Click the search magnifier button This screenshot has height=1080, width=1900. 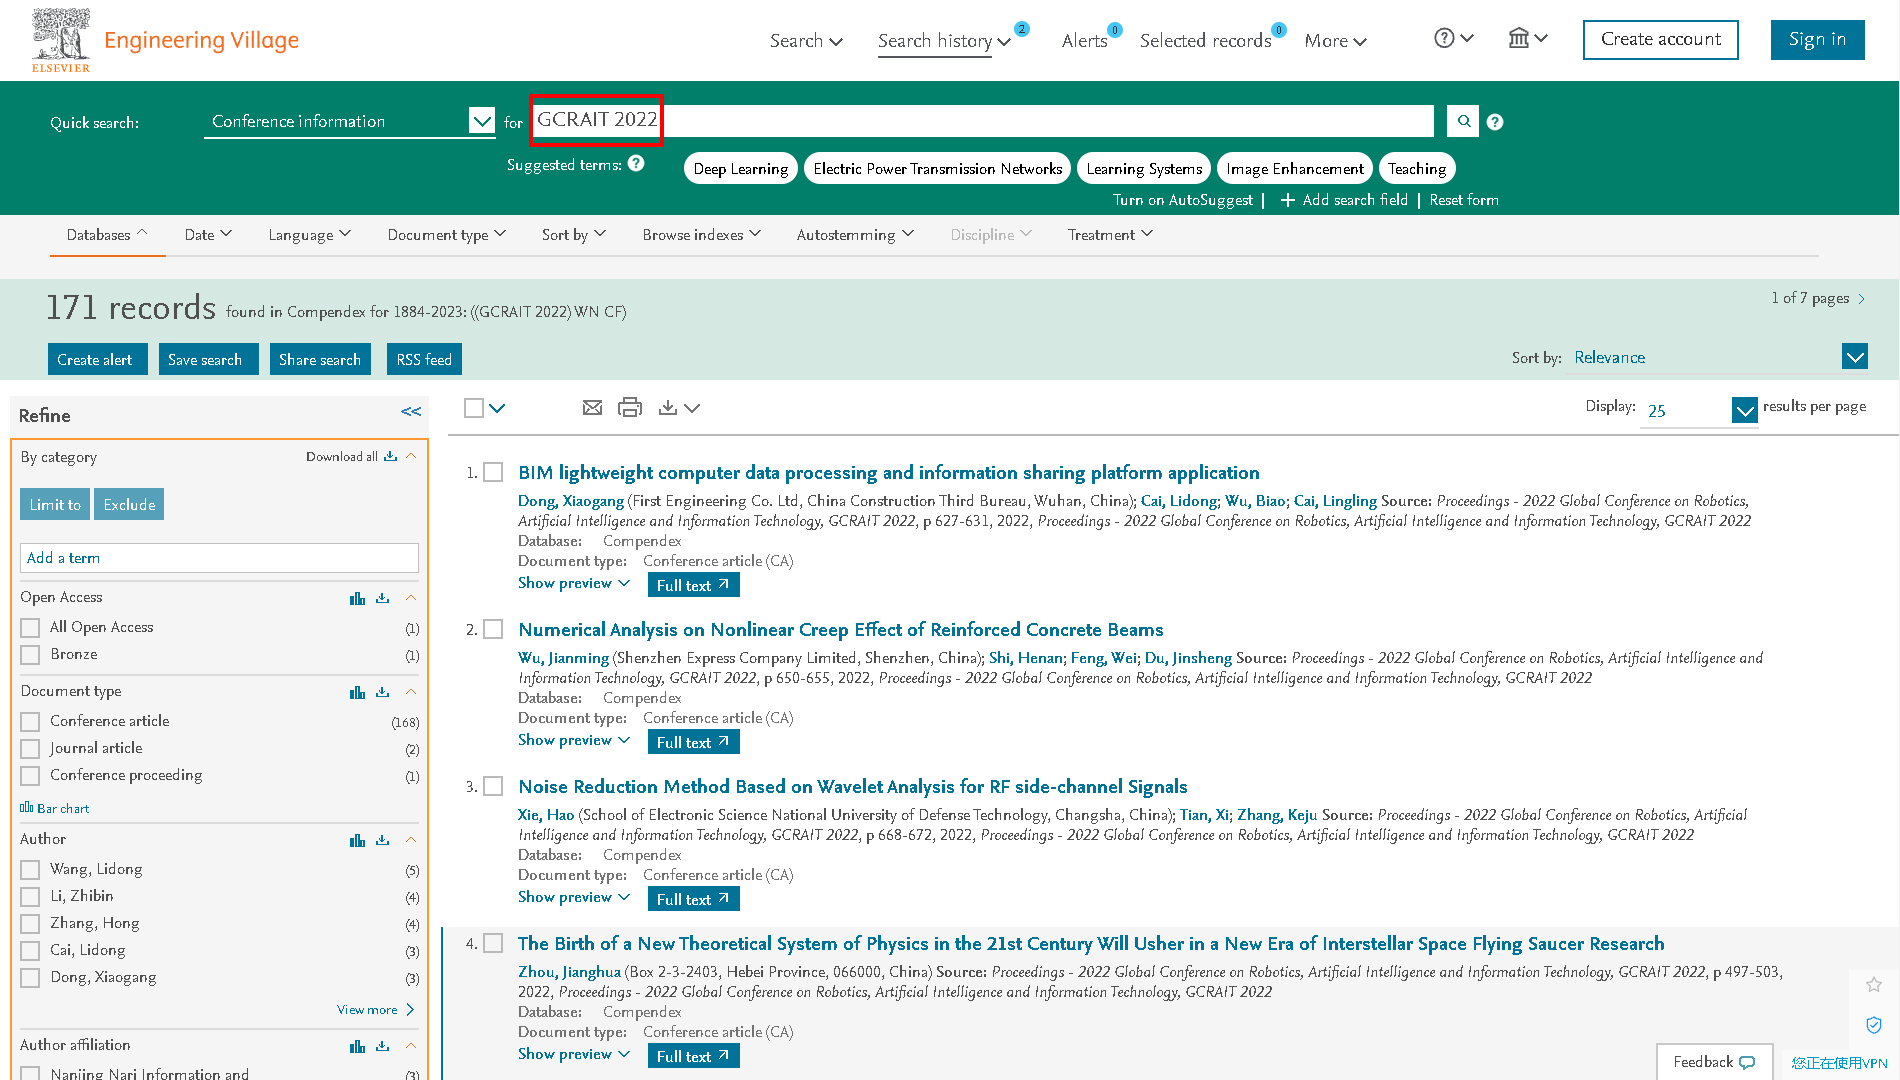[1464, 121]
